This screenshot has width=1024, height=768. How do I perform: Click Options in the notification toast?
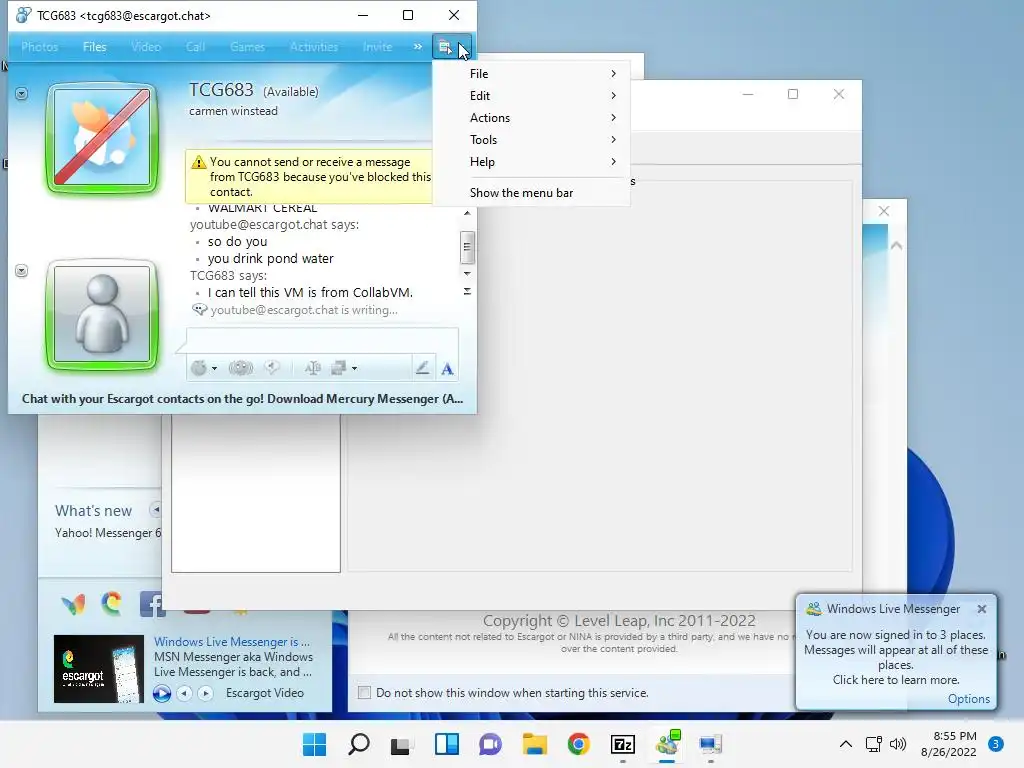968,699
